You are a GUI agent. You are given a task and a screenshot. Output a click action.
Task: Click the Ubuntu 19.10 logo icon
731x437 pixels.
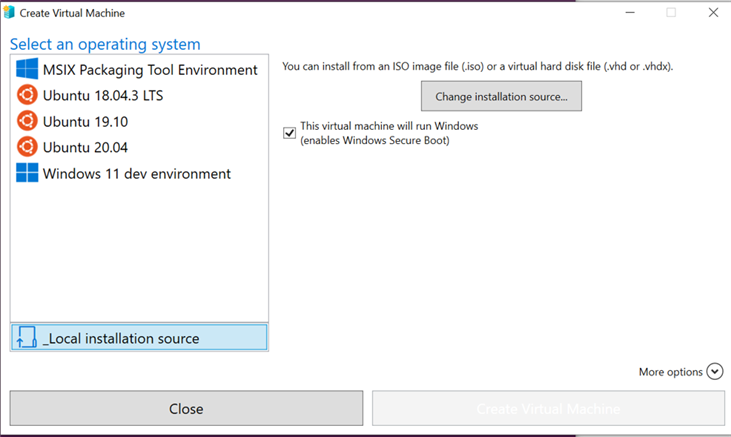[x=27, y=121]
